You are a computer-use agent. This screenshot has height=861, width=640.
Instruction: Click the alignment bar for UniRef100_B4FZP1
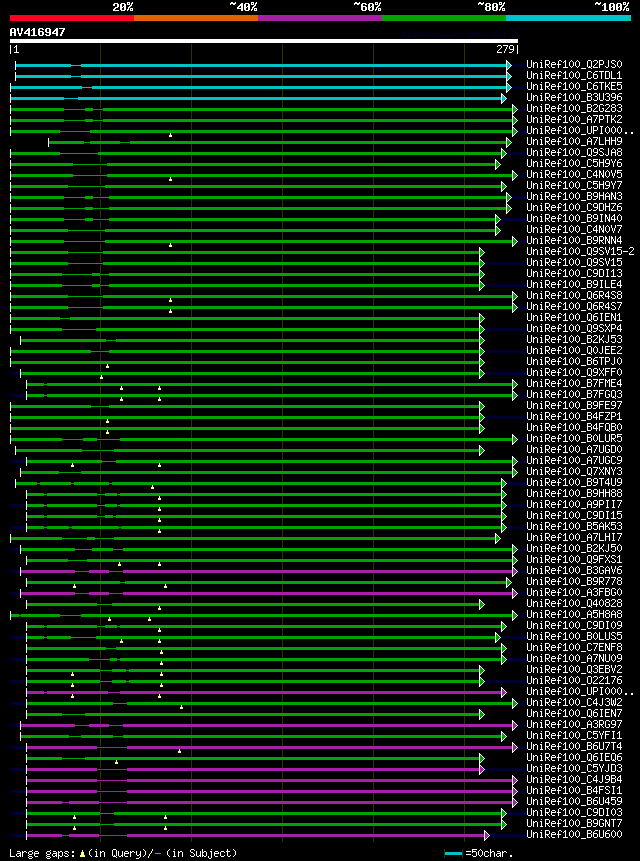click(x=246, y=417)
